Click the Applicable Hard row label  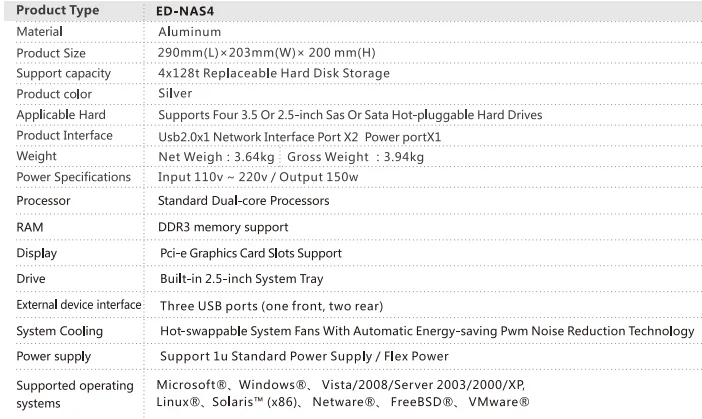click(x=61, y=115)
